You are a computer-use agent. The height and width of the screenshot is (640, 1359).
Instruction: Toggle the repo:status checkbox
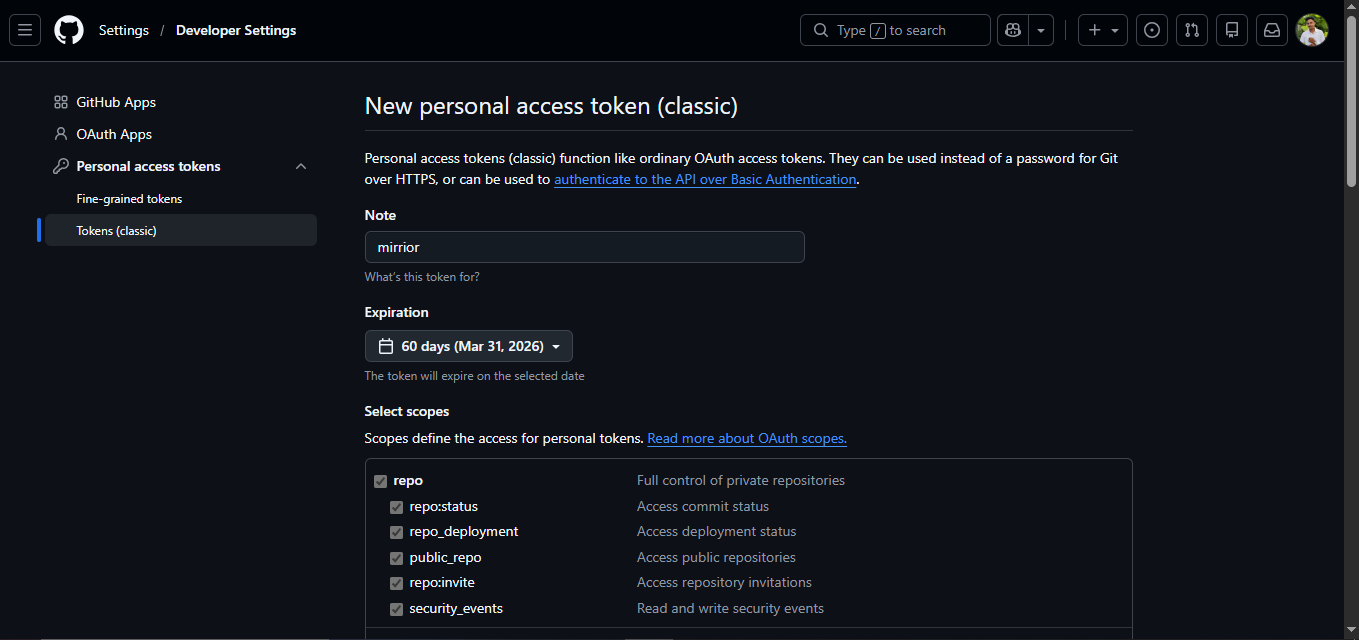coord(396,507)
